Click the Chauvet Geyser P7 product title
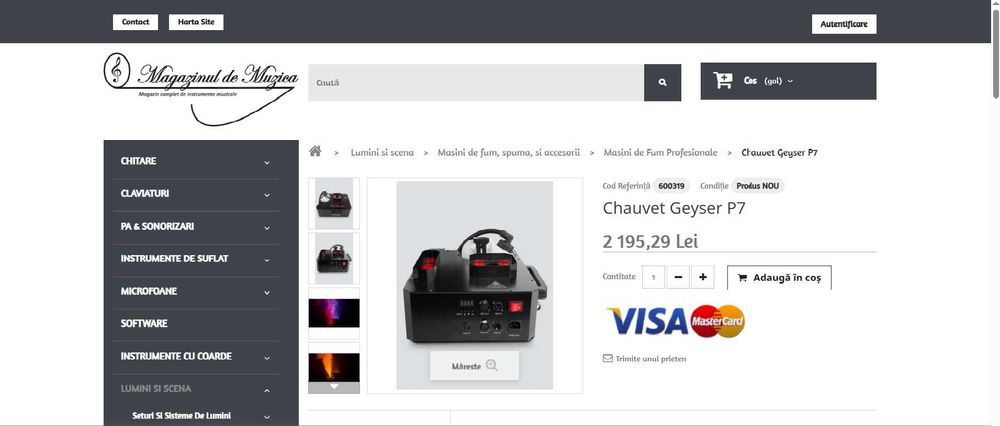The image size is (1000, 426). 673,208
